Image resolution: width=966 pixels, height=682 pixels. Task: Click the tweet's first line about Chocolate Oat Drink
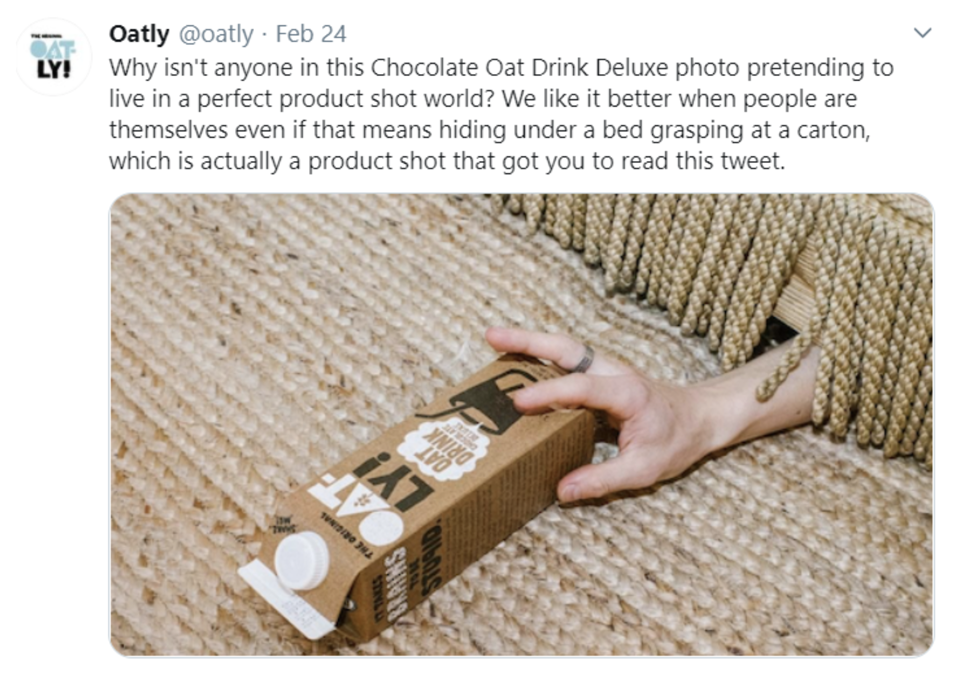[x=501, y=67]
